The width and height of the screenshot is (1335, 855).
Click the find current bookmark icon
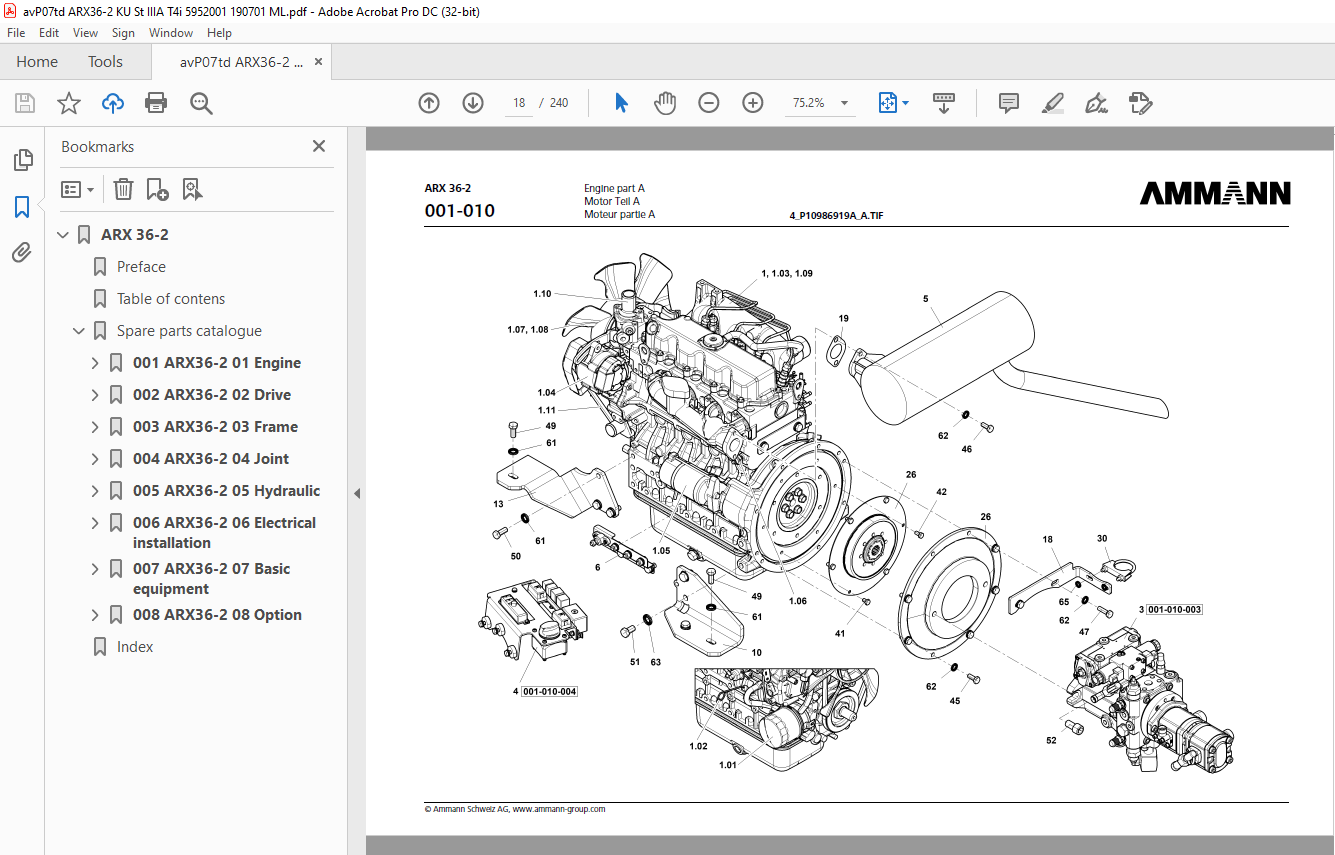[192, 189]
